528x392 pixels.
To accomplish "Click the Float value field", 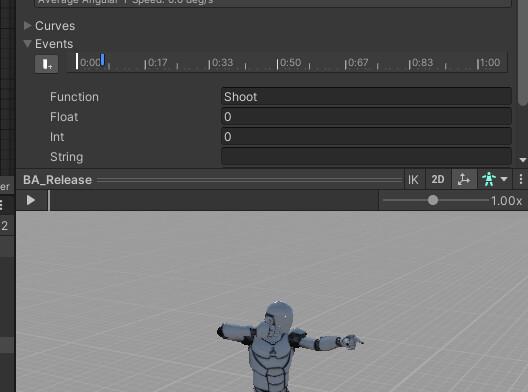I will tap(366, 117).
